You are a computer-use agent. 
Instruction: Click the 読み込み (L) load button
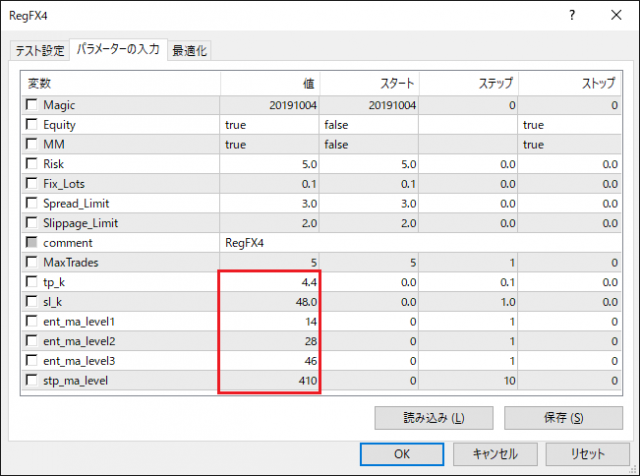pyautogui.click(x=434, y=418)
